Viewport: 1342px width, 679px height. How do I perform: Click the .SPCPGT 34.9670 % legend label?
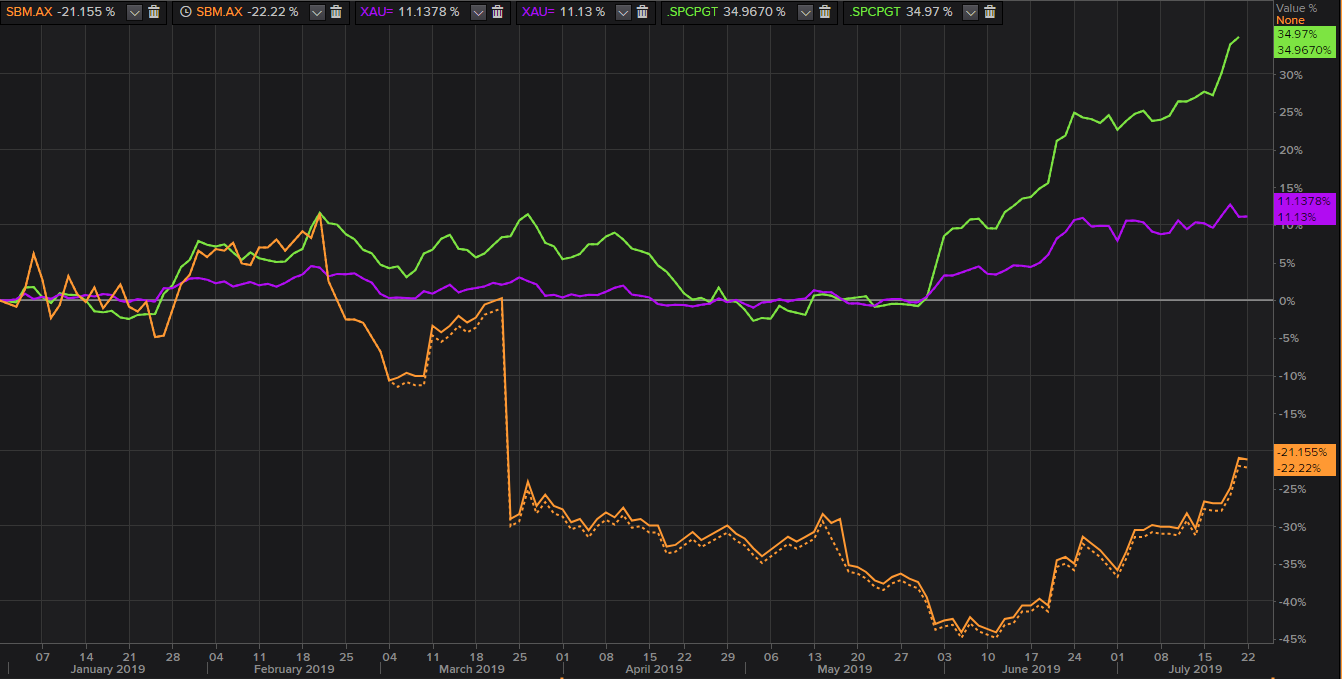click(724, 12)
